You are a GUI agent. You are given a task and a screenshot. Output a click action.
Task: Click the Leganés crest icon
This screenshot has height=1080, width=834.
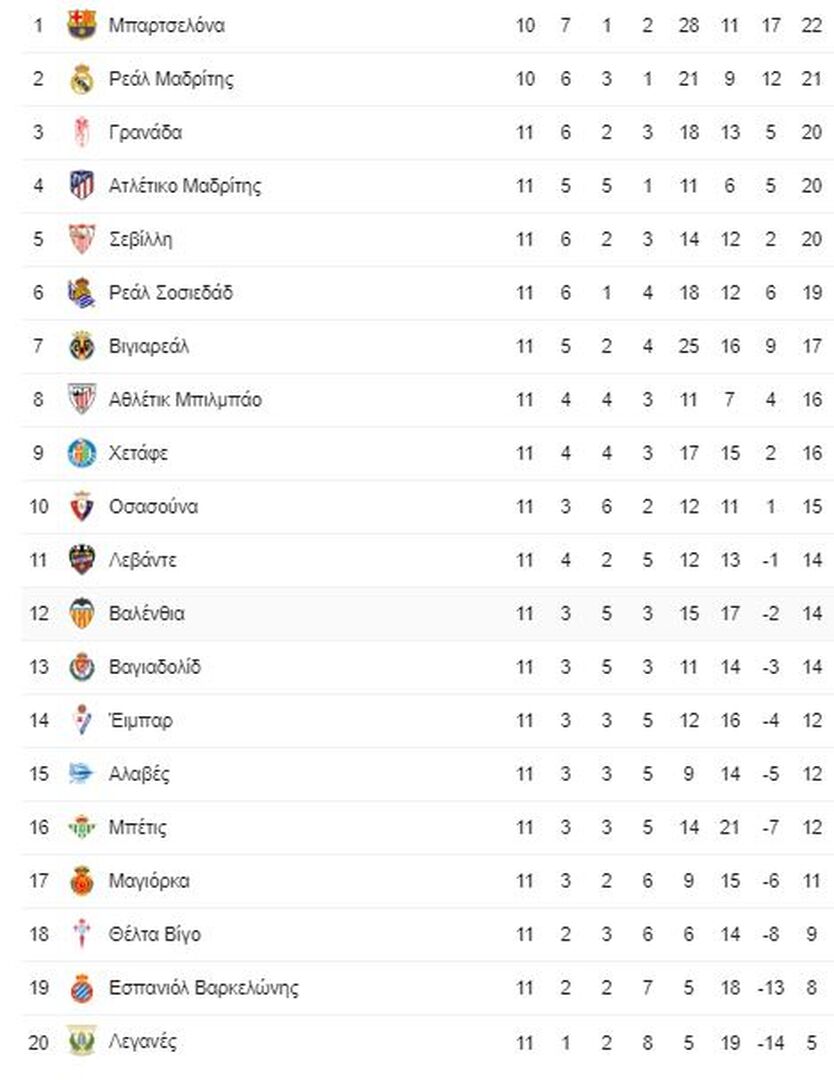coord(81,1041)
